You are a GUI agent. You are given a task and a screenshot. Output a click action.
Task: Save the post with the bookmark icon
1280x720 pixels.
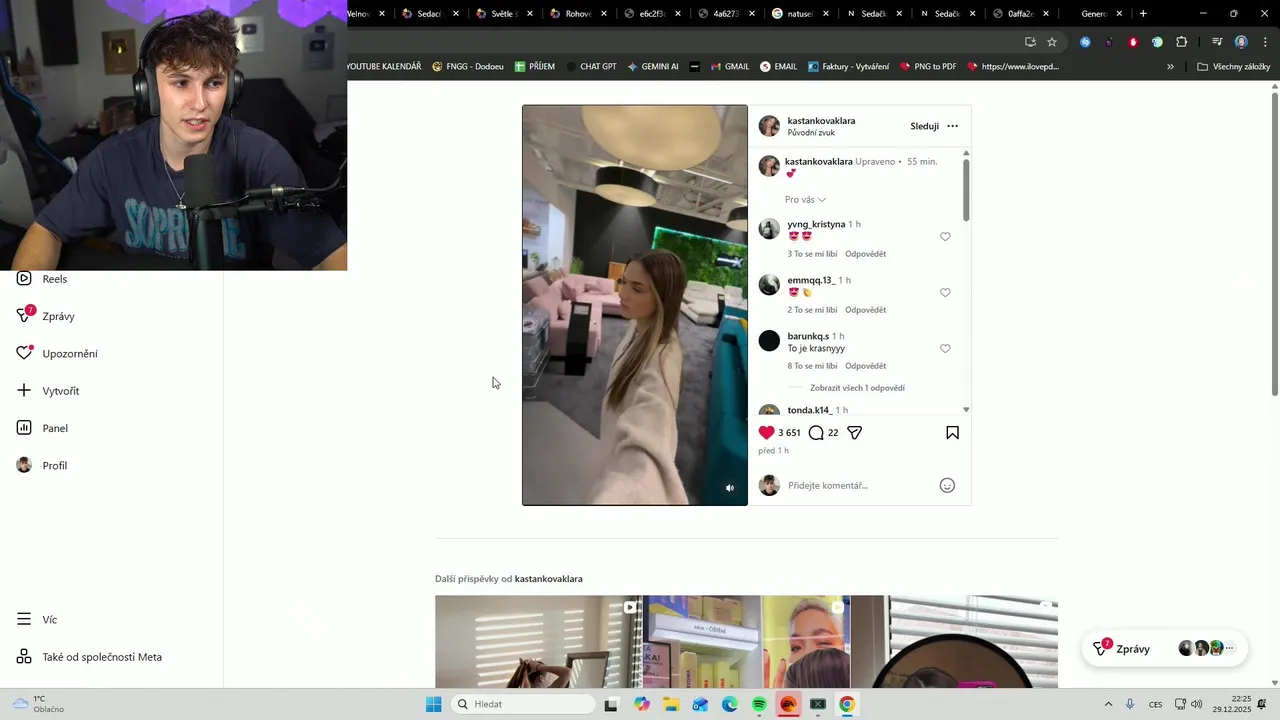coord(952,433)
